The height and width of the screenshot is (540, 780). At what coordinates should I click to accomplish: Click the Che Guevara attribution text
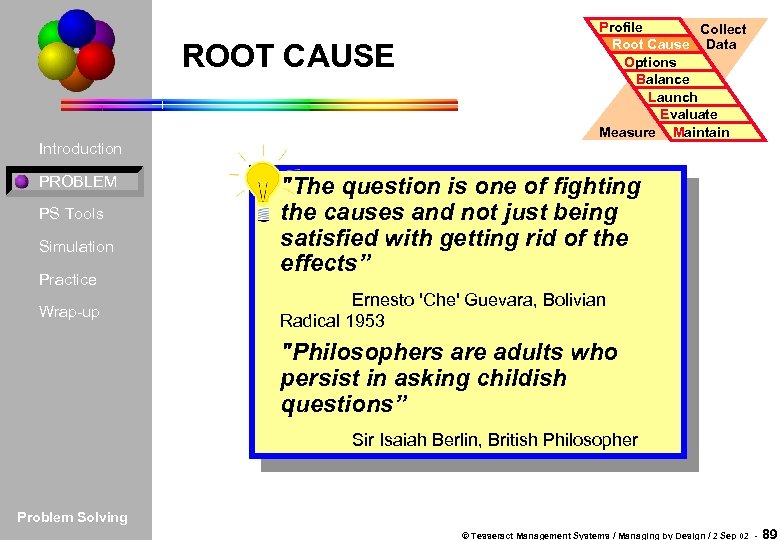443,310
